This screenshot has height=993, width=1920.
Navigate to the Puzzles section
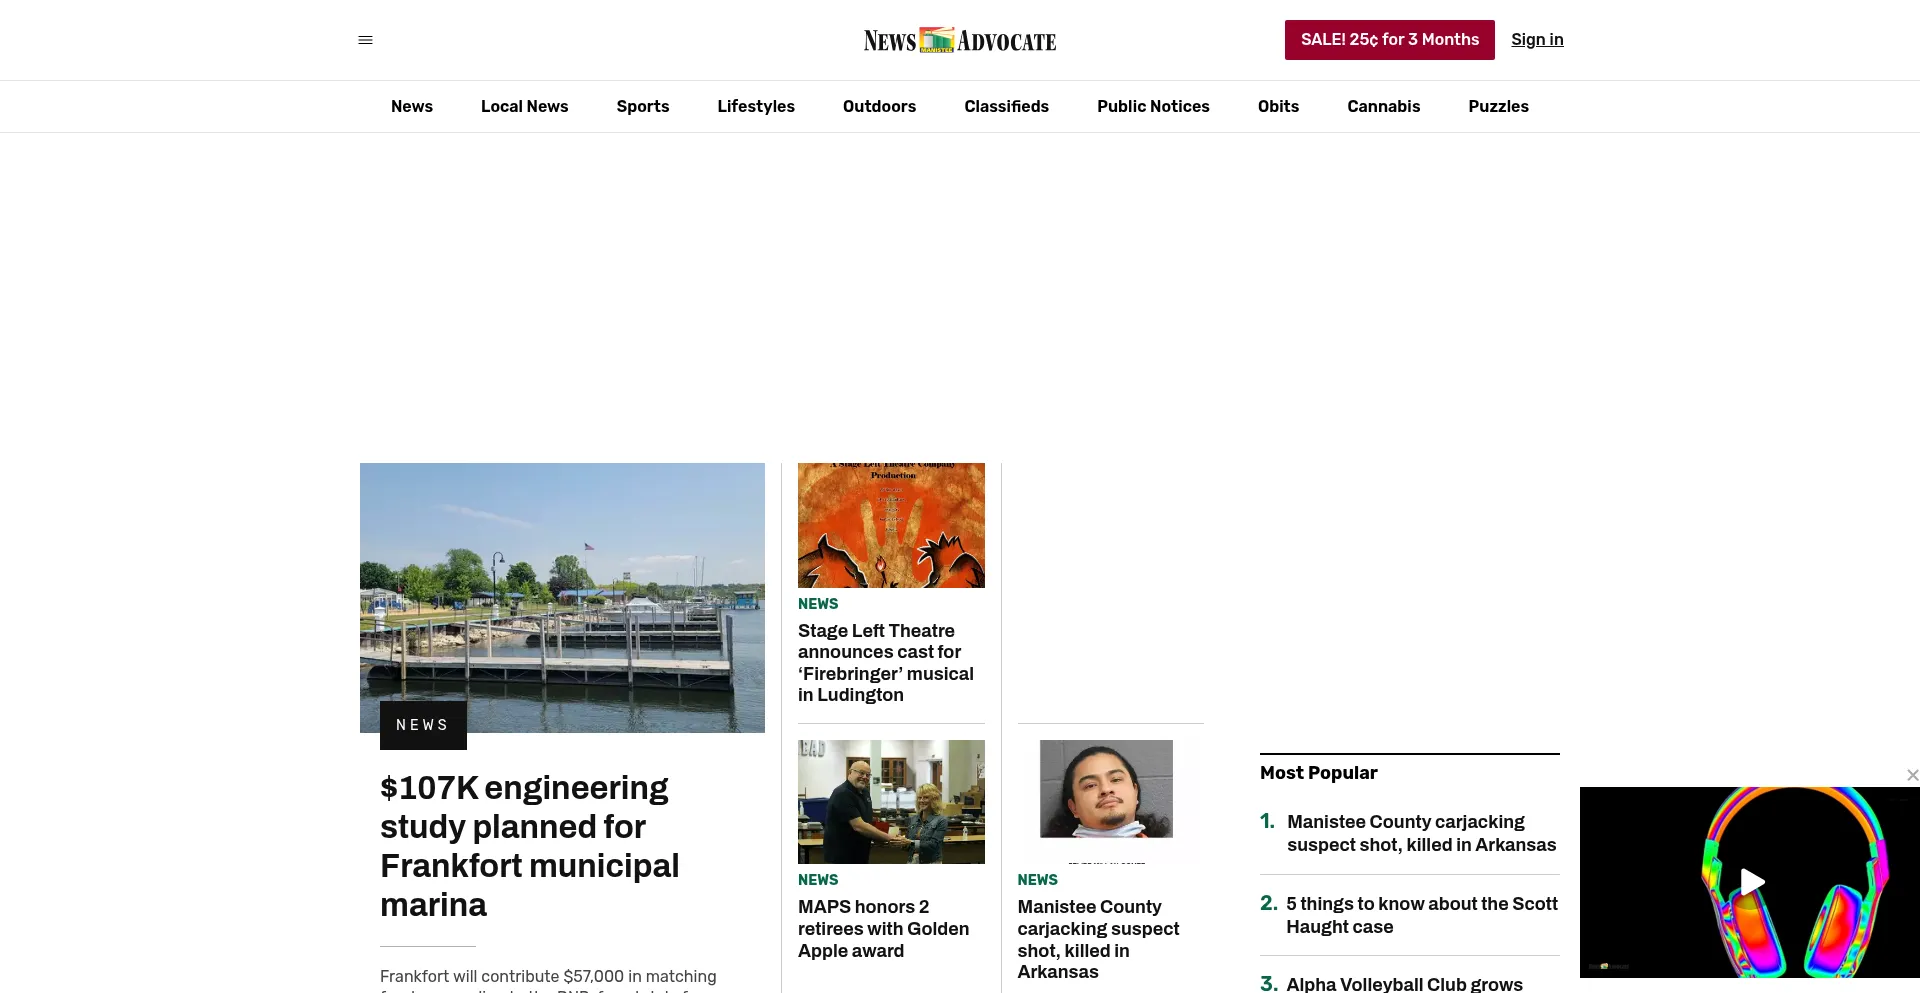tap(1498, 106)
